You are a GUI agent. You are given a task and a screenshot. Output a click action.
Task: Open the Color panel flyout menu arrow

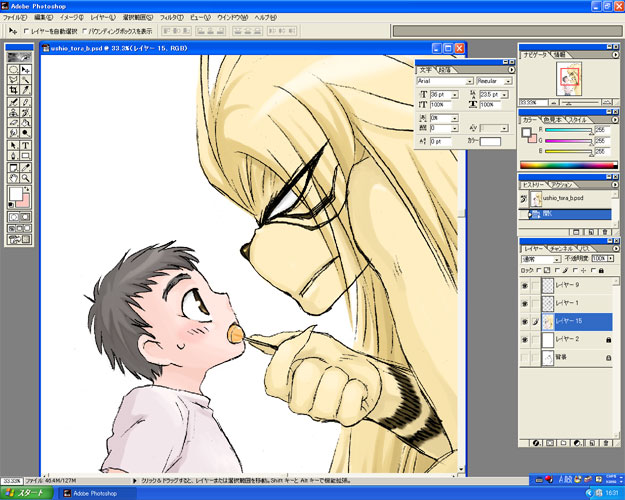coord(615,119)
